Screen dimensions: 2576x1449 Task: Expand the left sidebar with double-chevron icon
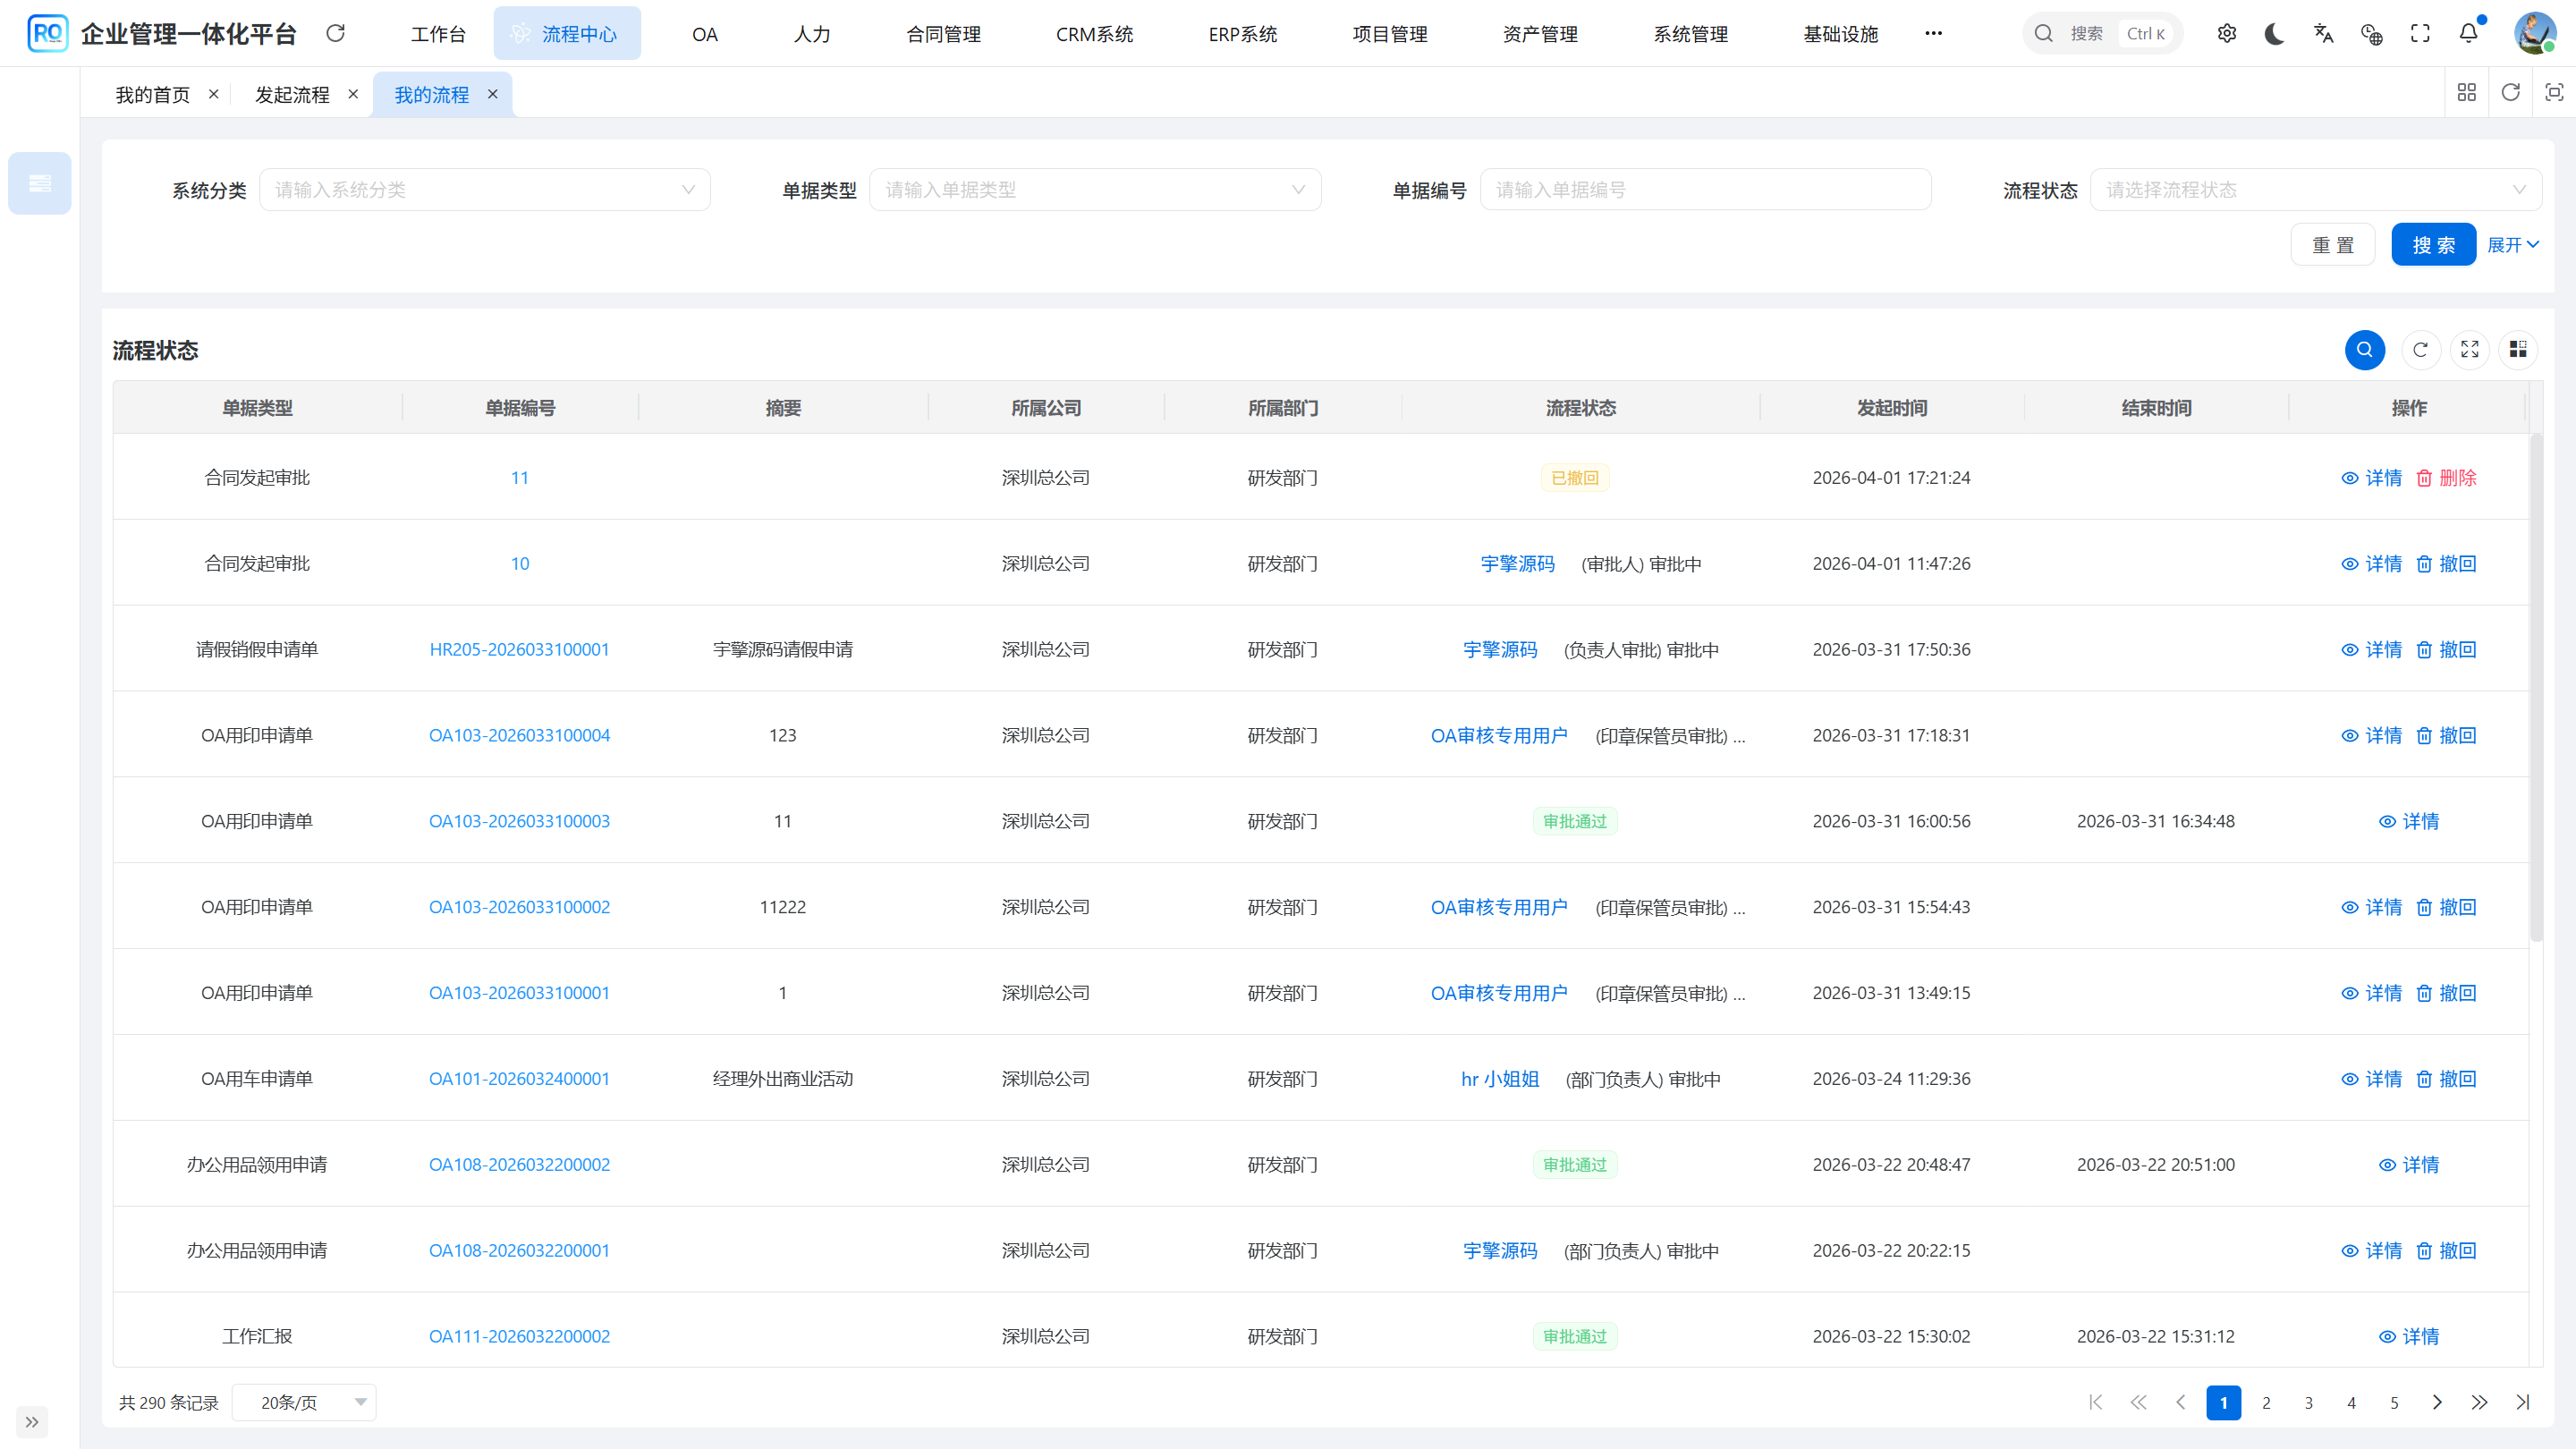pyautogui.click(x=32, y=1421)
